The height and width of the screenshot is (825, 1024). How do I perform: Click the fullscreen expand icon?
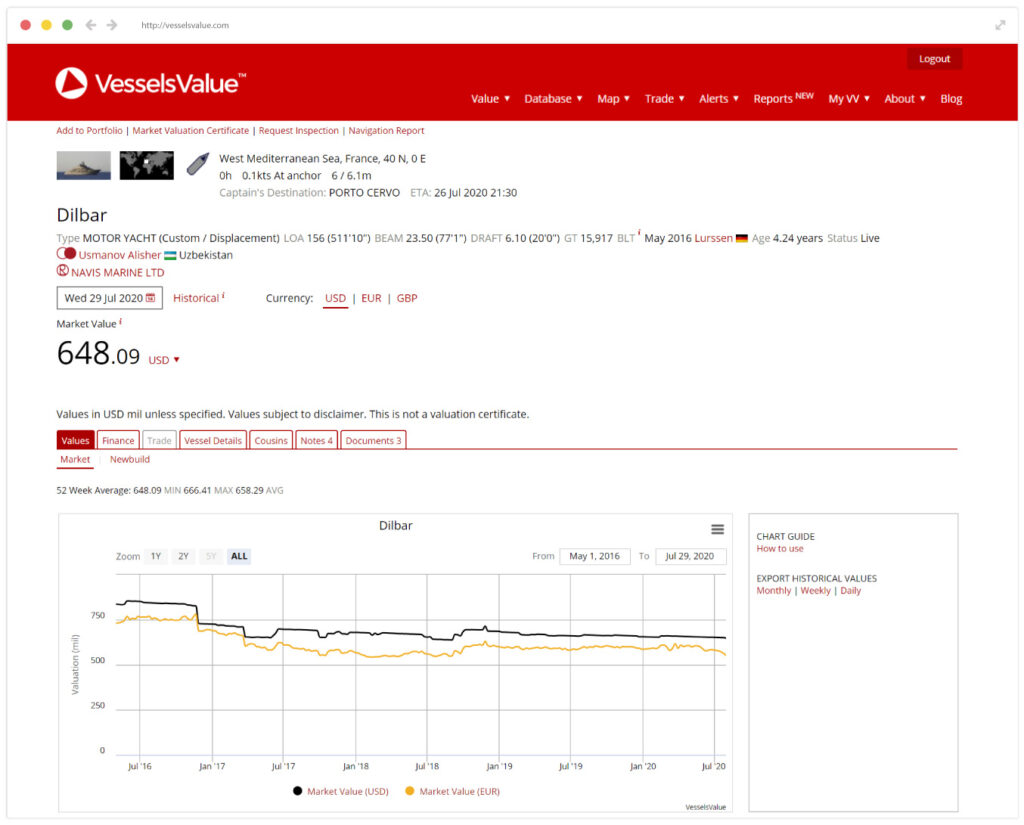[1000, 25]
